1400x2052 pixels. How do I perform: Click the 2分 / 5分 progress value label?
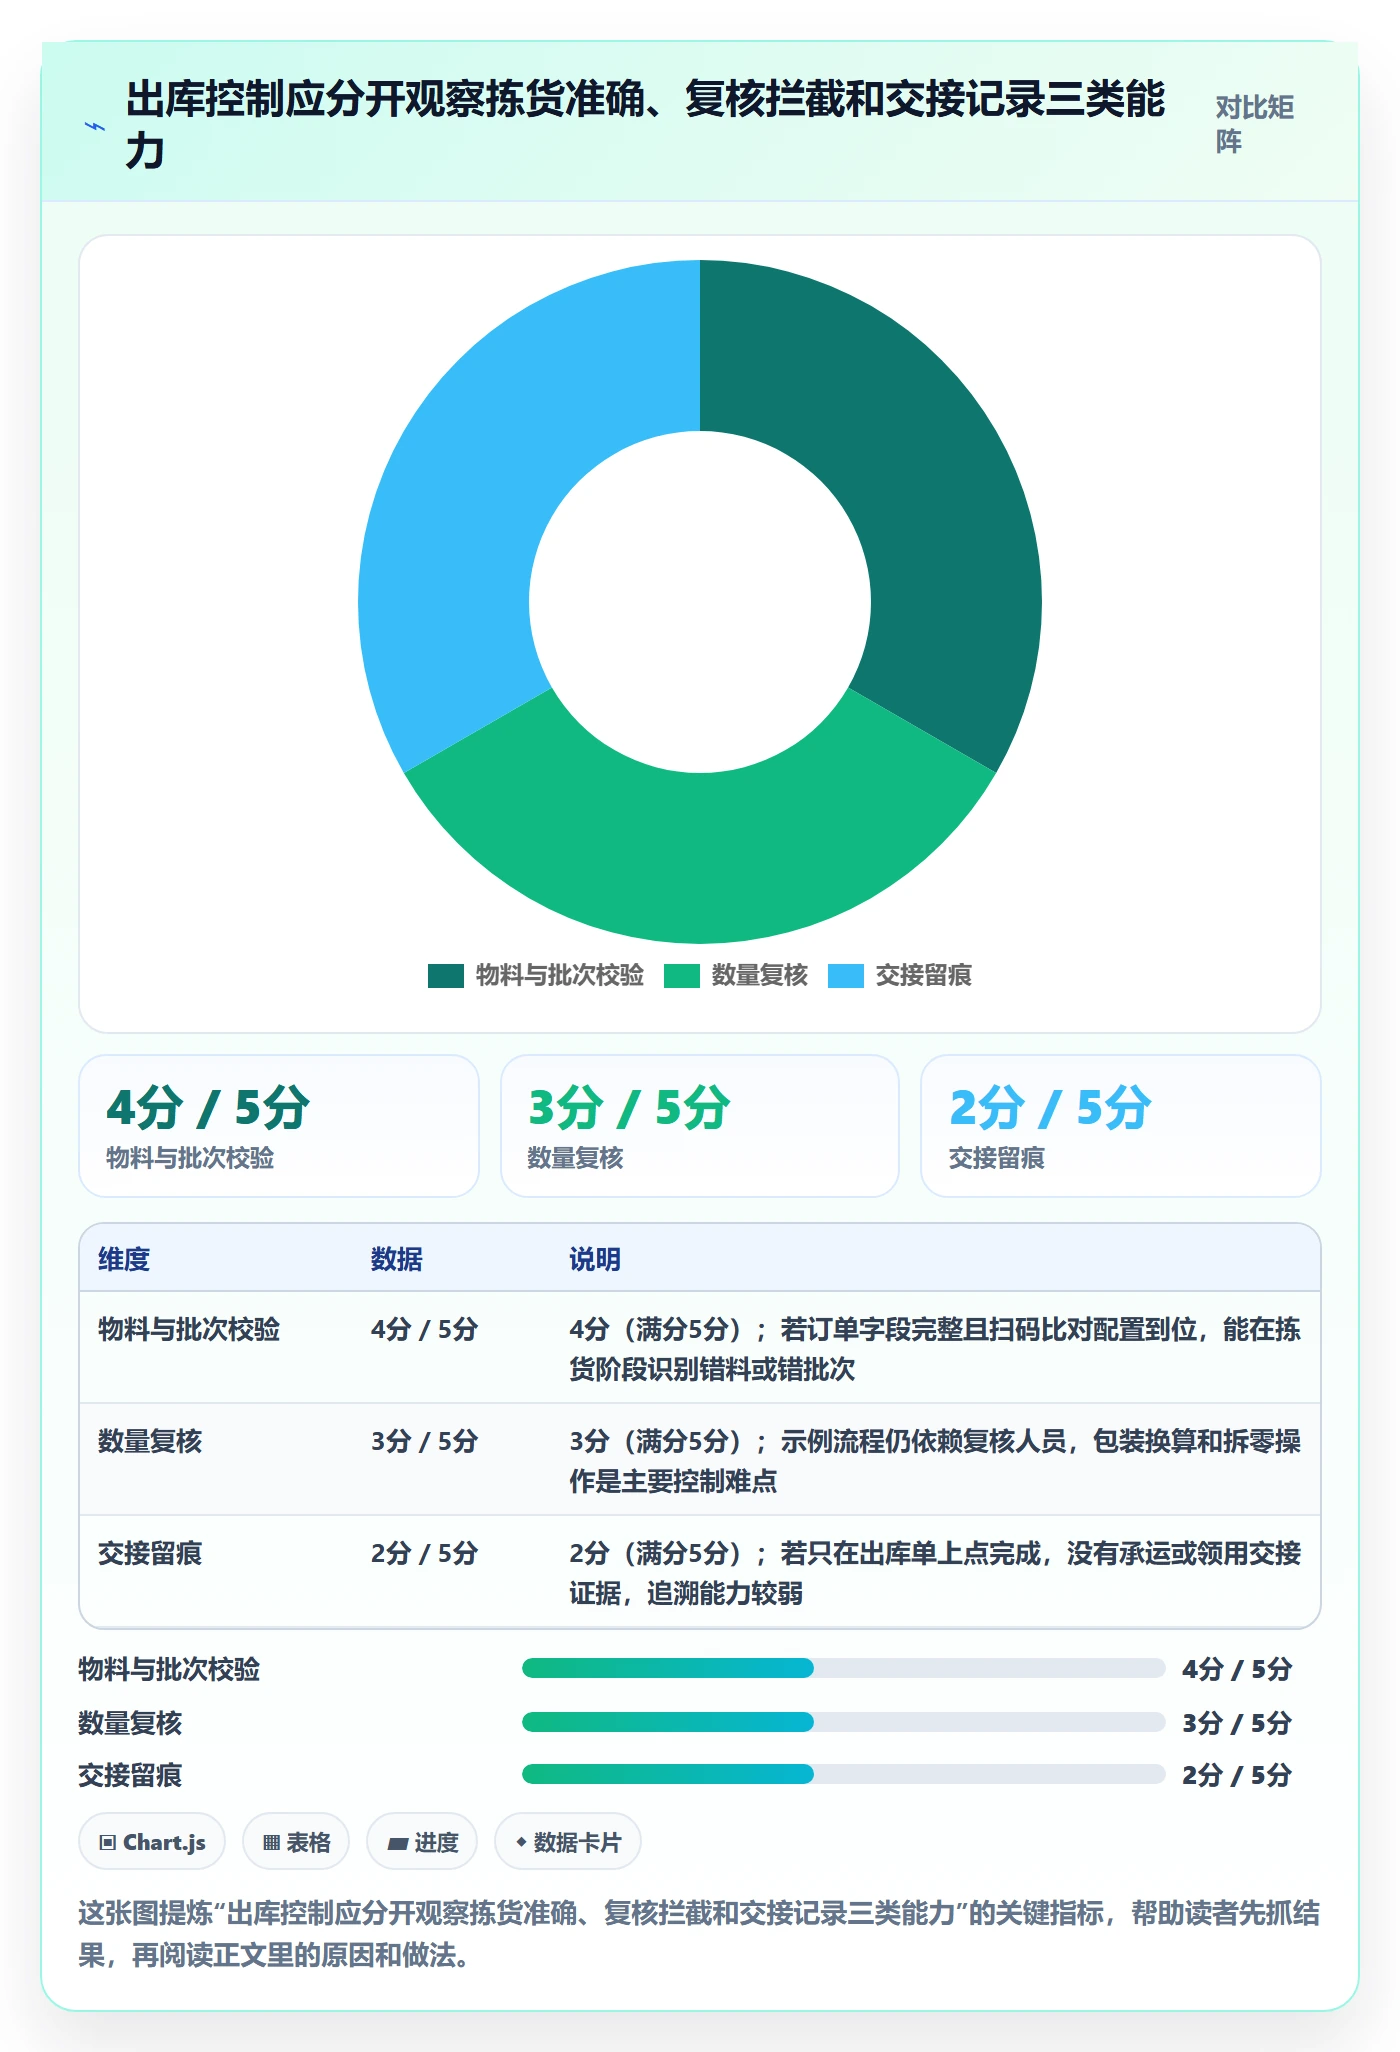pos(1237,1775)
